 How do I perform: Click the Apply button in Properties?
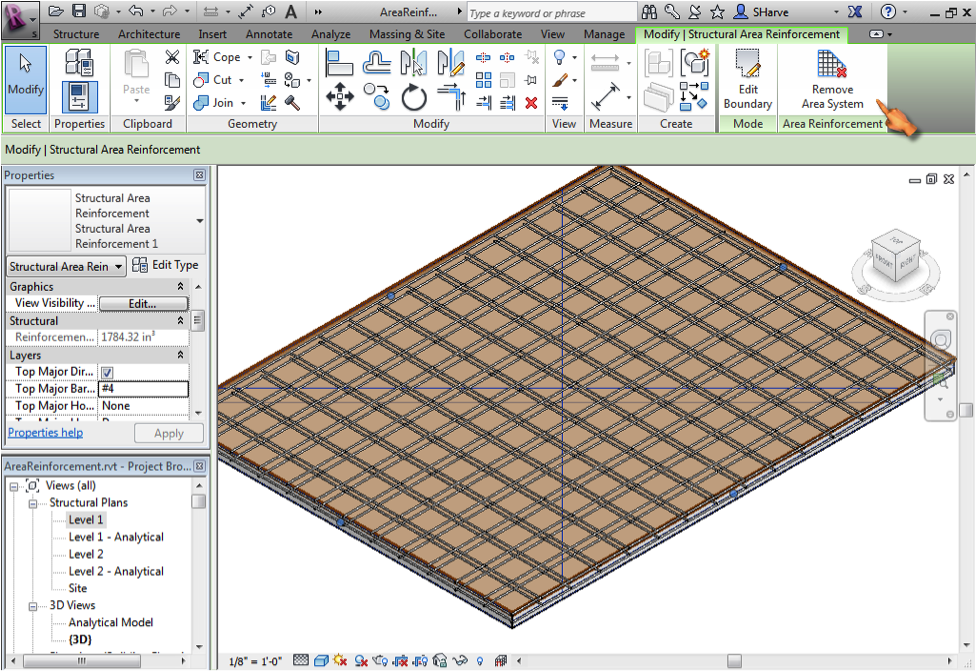point(168,432)
